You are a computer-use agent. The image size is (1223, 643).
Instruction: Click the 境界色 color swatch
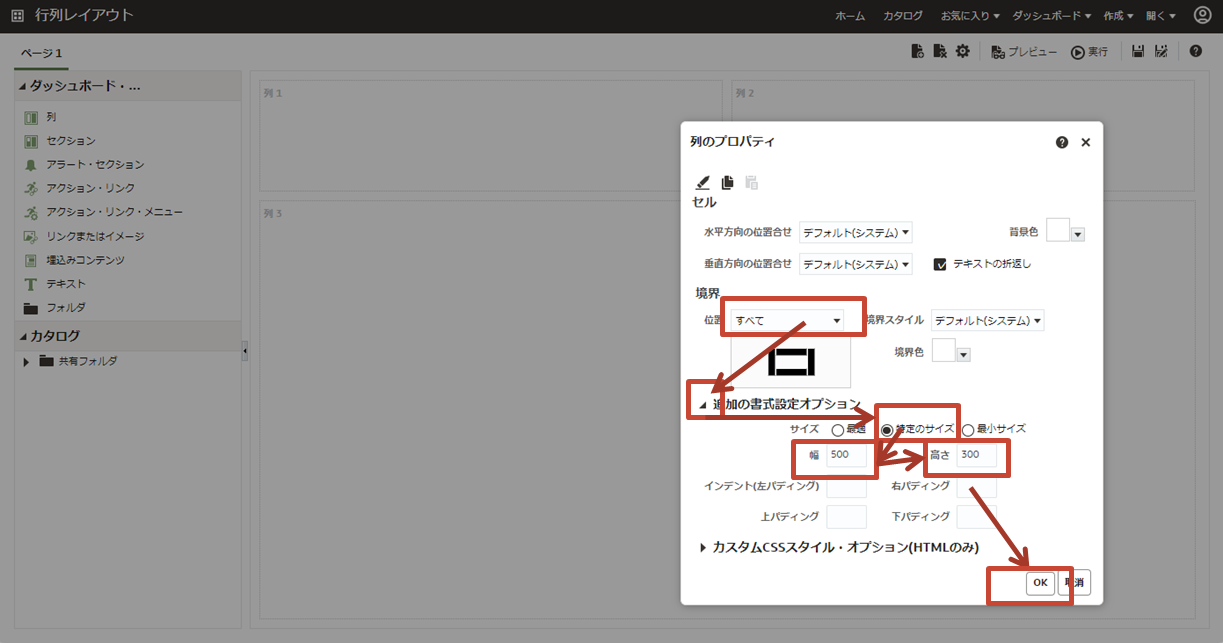tap(944, 349)
